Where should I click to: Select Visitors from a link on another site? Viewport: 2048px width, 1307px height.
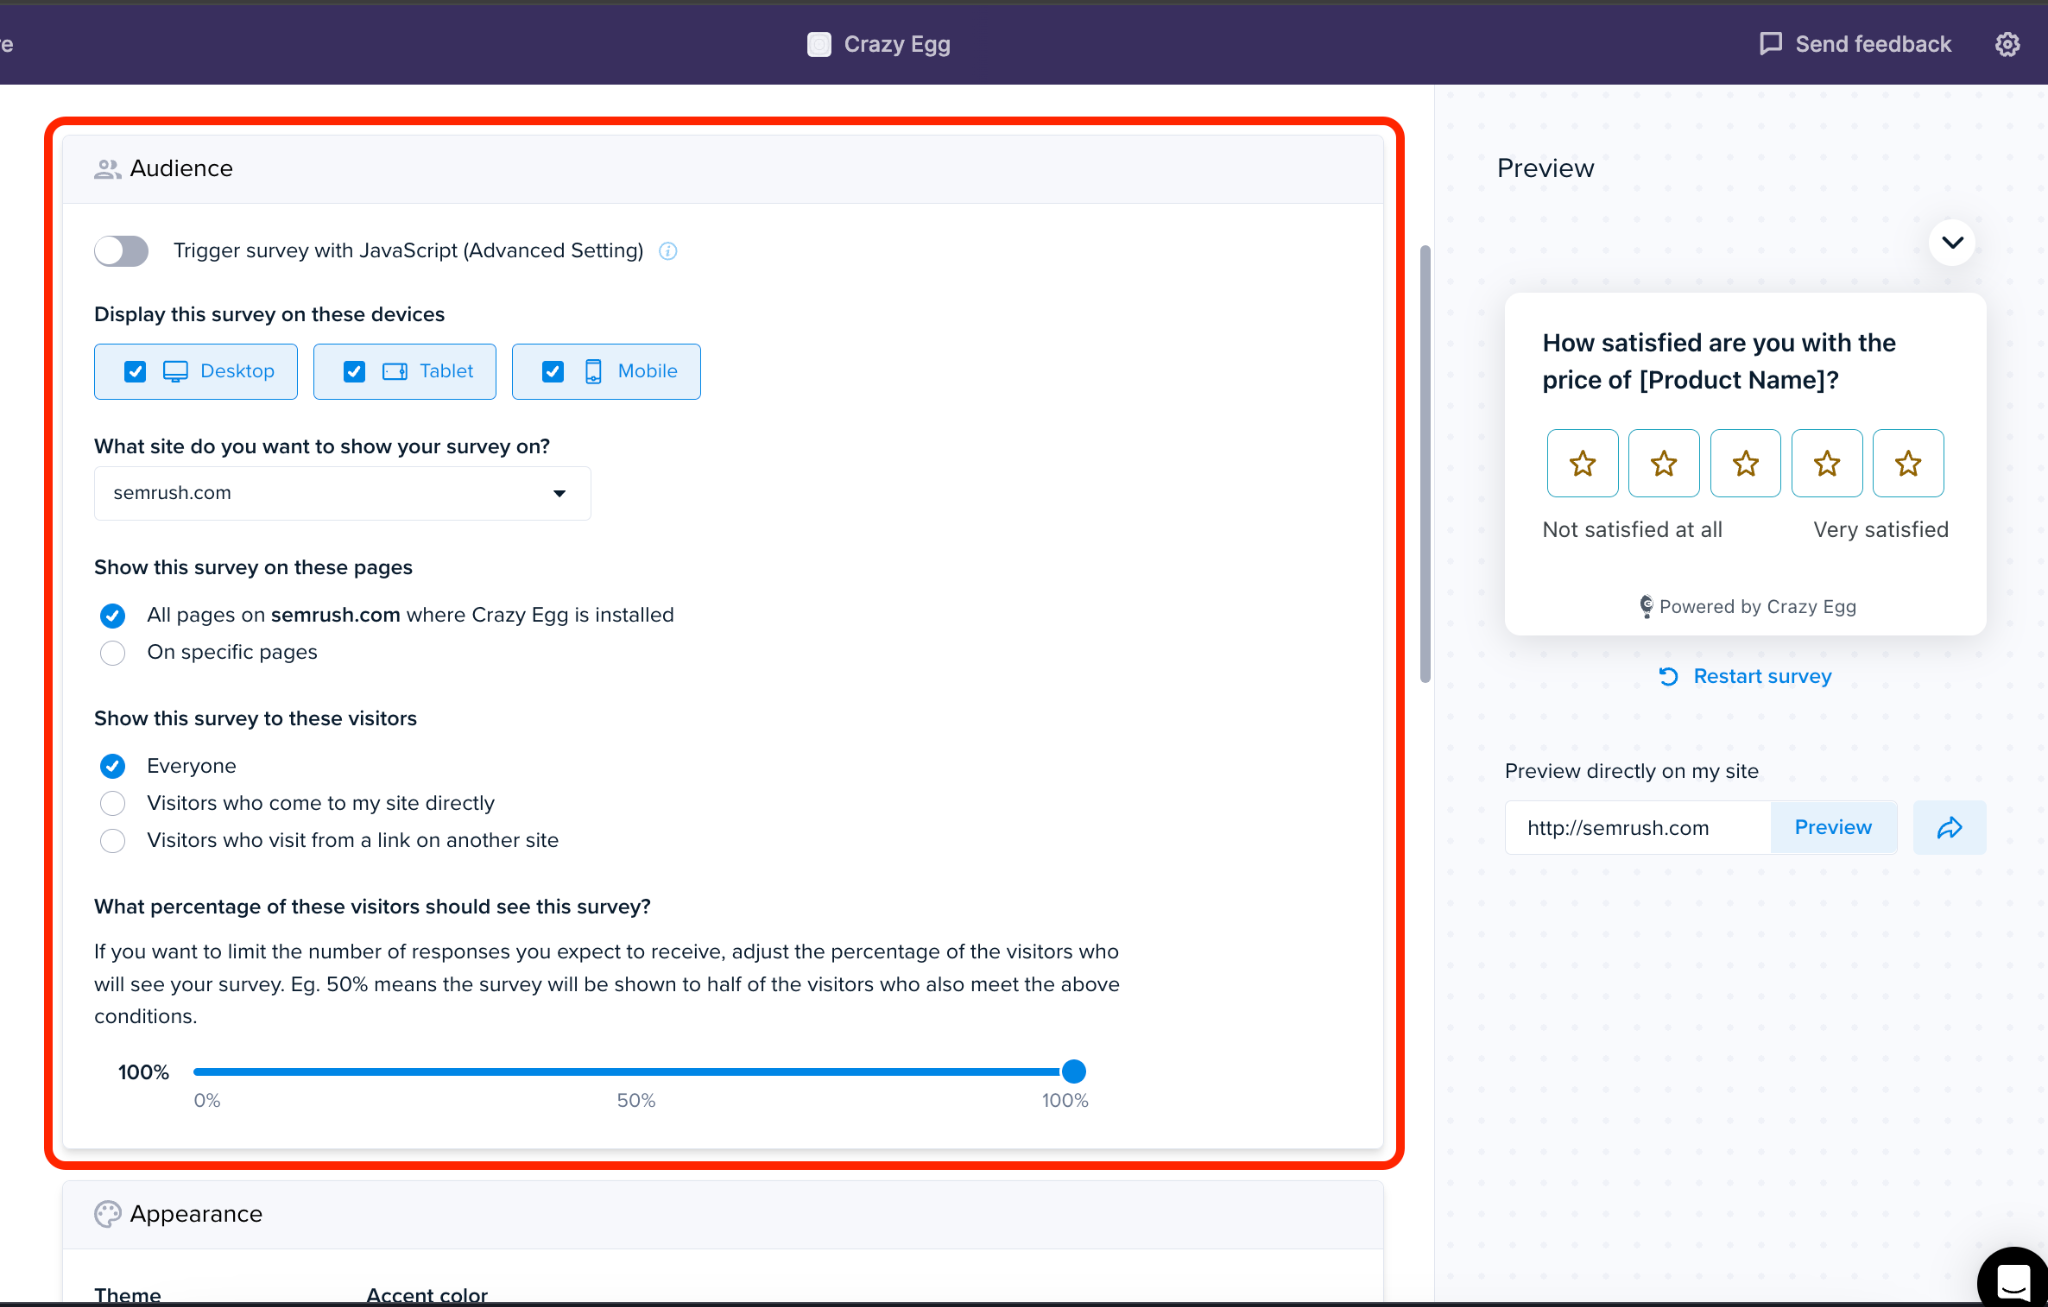point(113,841)
